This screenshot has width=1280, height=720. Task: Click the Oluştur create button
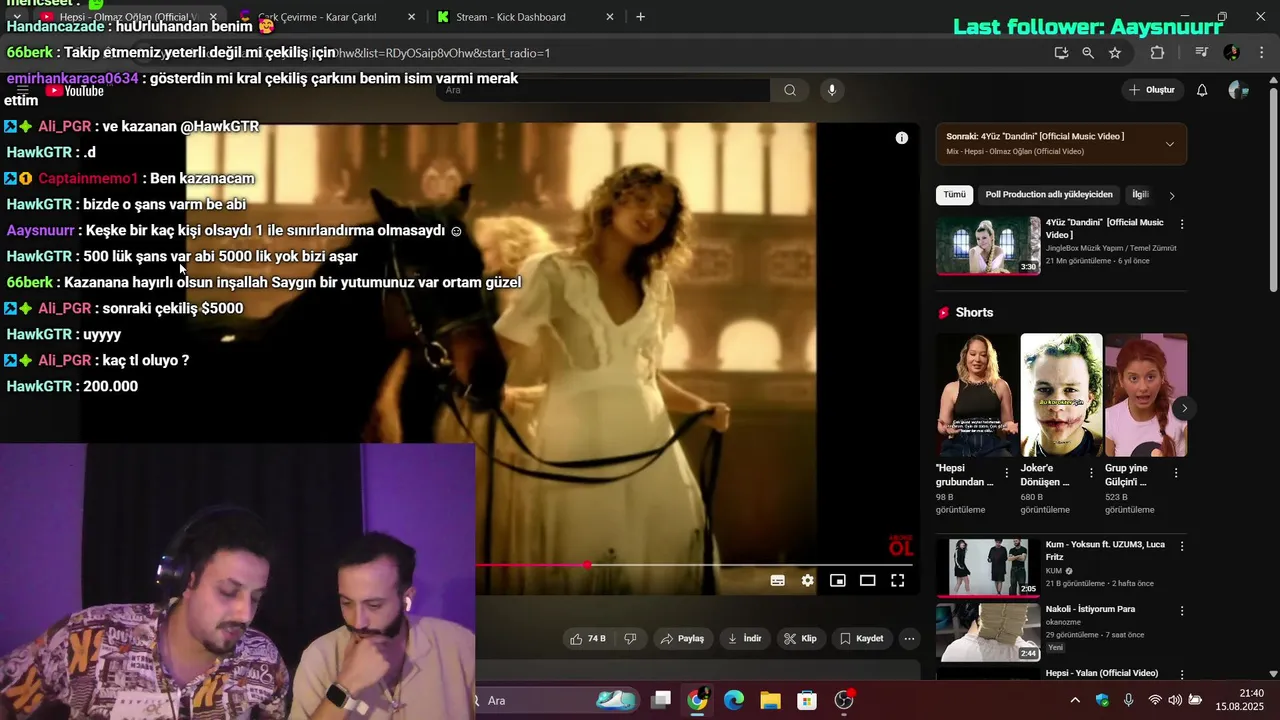coord(1151,90)
